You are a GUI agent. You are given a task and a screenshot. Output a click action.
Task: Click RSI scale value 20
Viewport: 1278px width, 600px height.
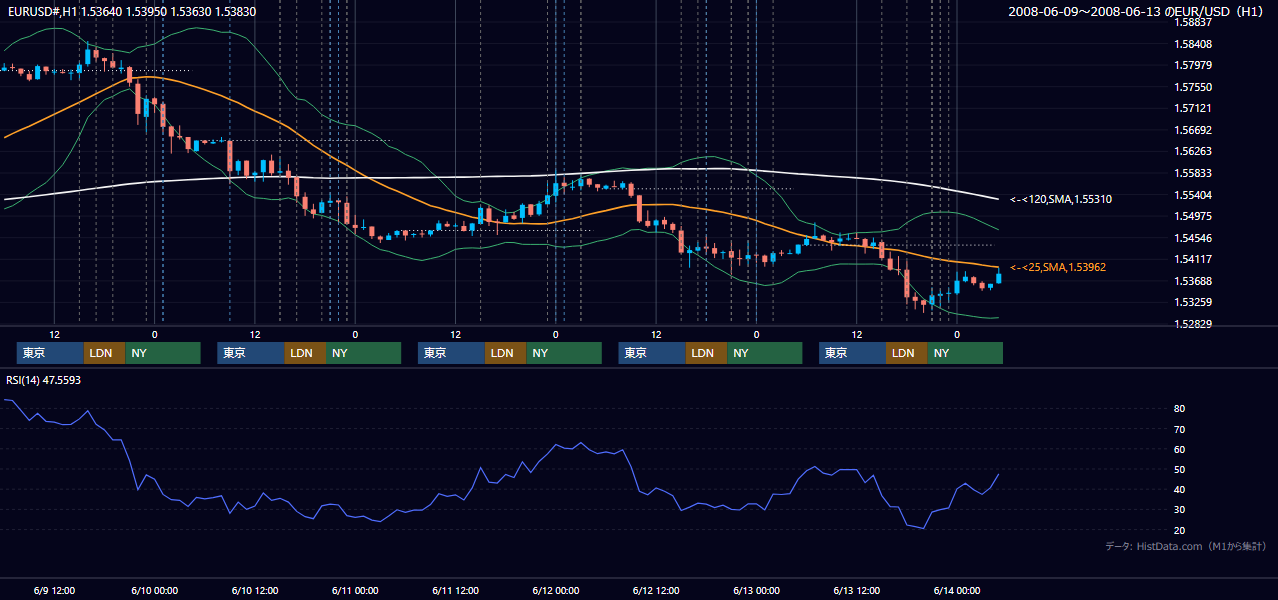point(1180,530)
